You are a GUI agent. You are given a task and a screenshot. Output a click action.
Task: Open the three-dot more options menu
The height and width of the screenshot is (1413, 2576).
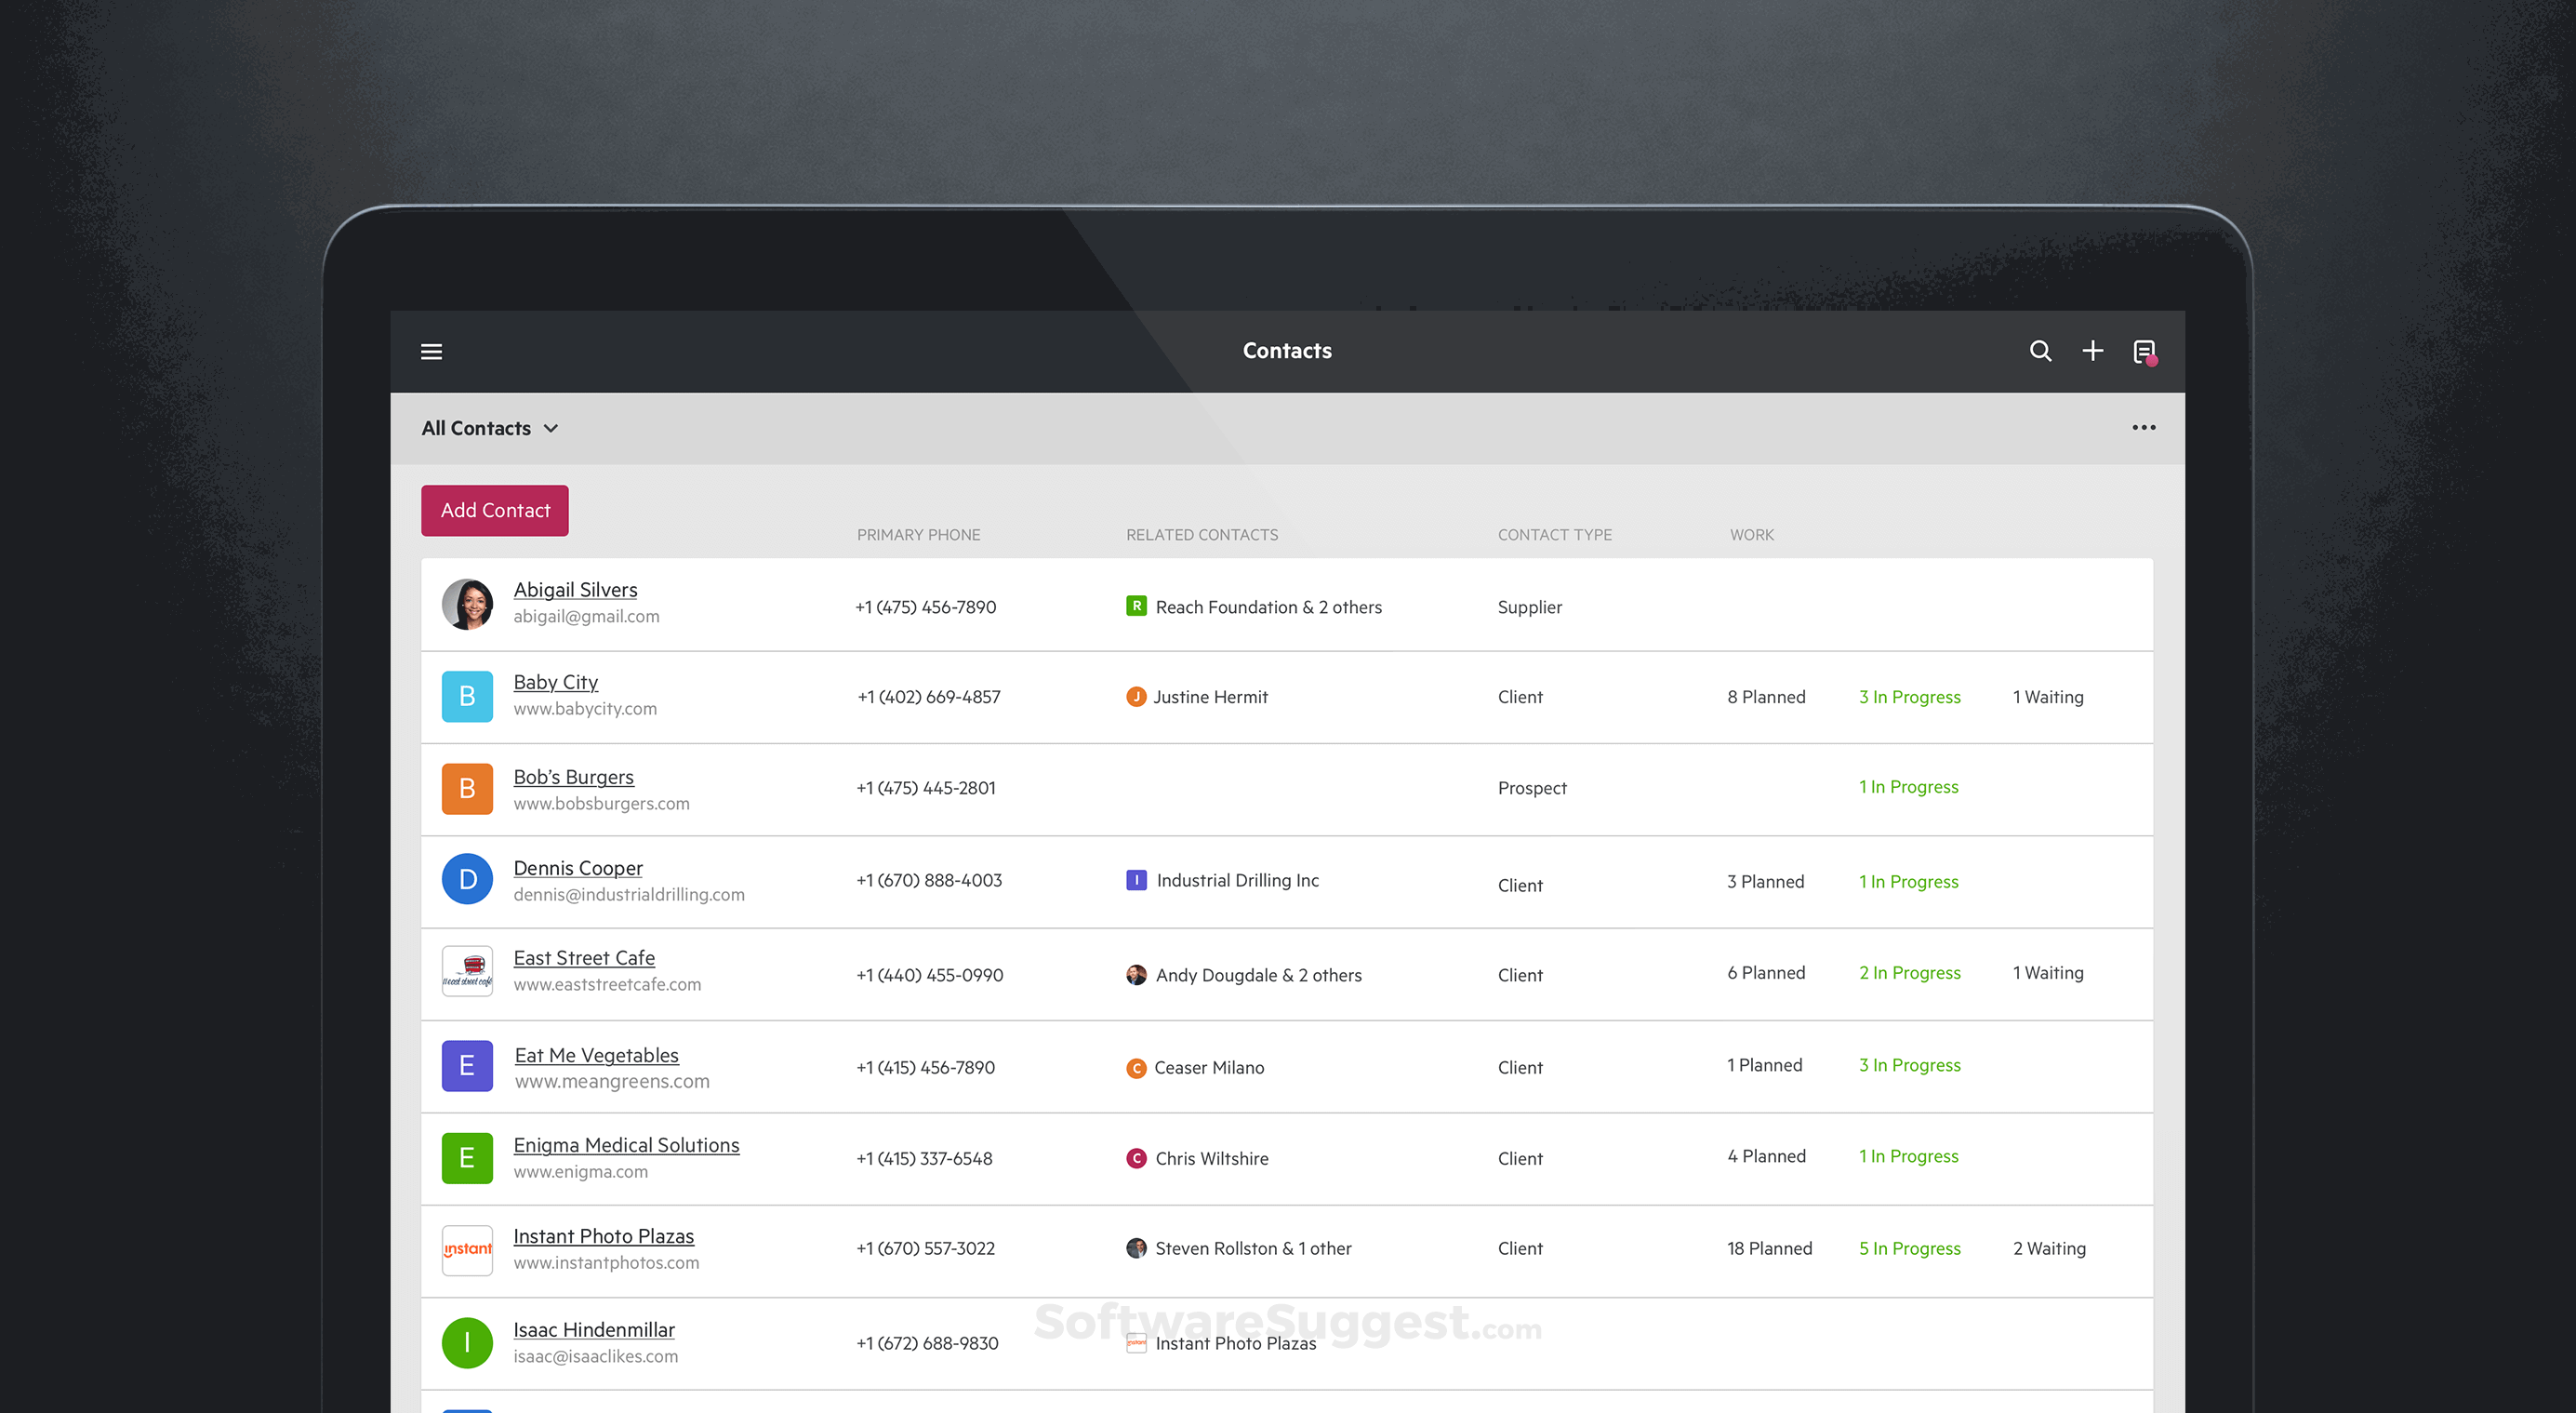click(2143, 428)
